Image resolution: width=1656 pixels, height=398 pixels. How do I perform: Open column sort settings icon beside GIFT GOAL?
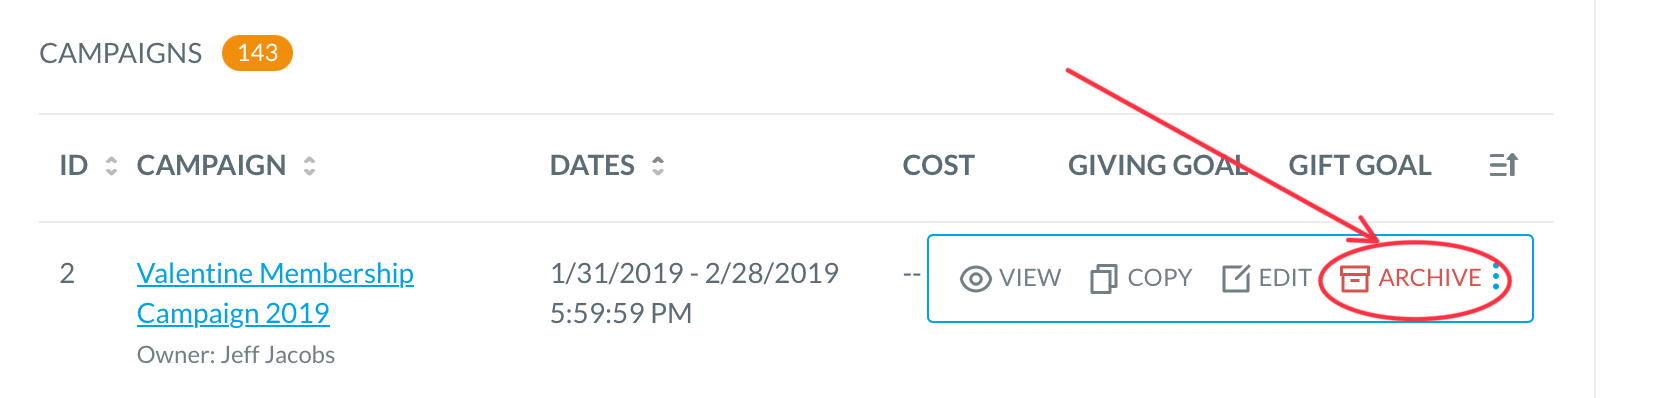[1503, 165]
